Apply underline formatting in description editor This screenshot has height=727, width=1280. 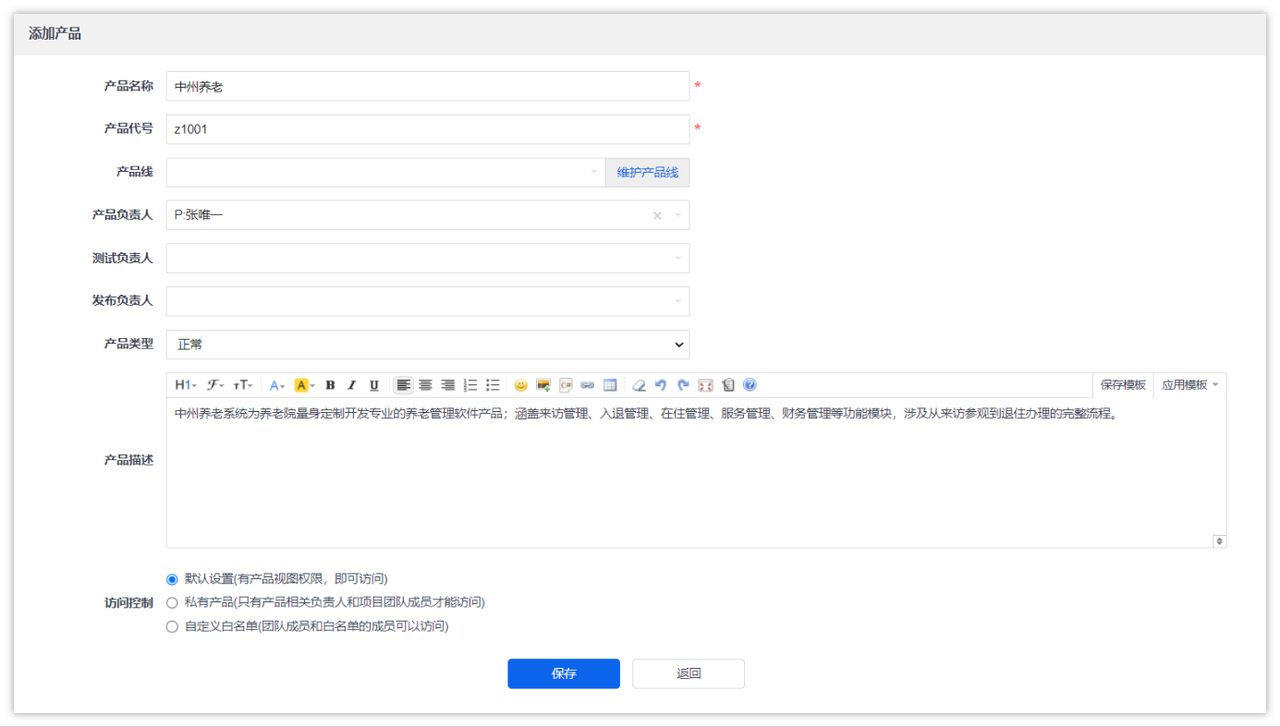374,385
